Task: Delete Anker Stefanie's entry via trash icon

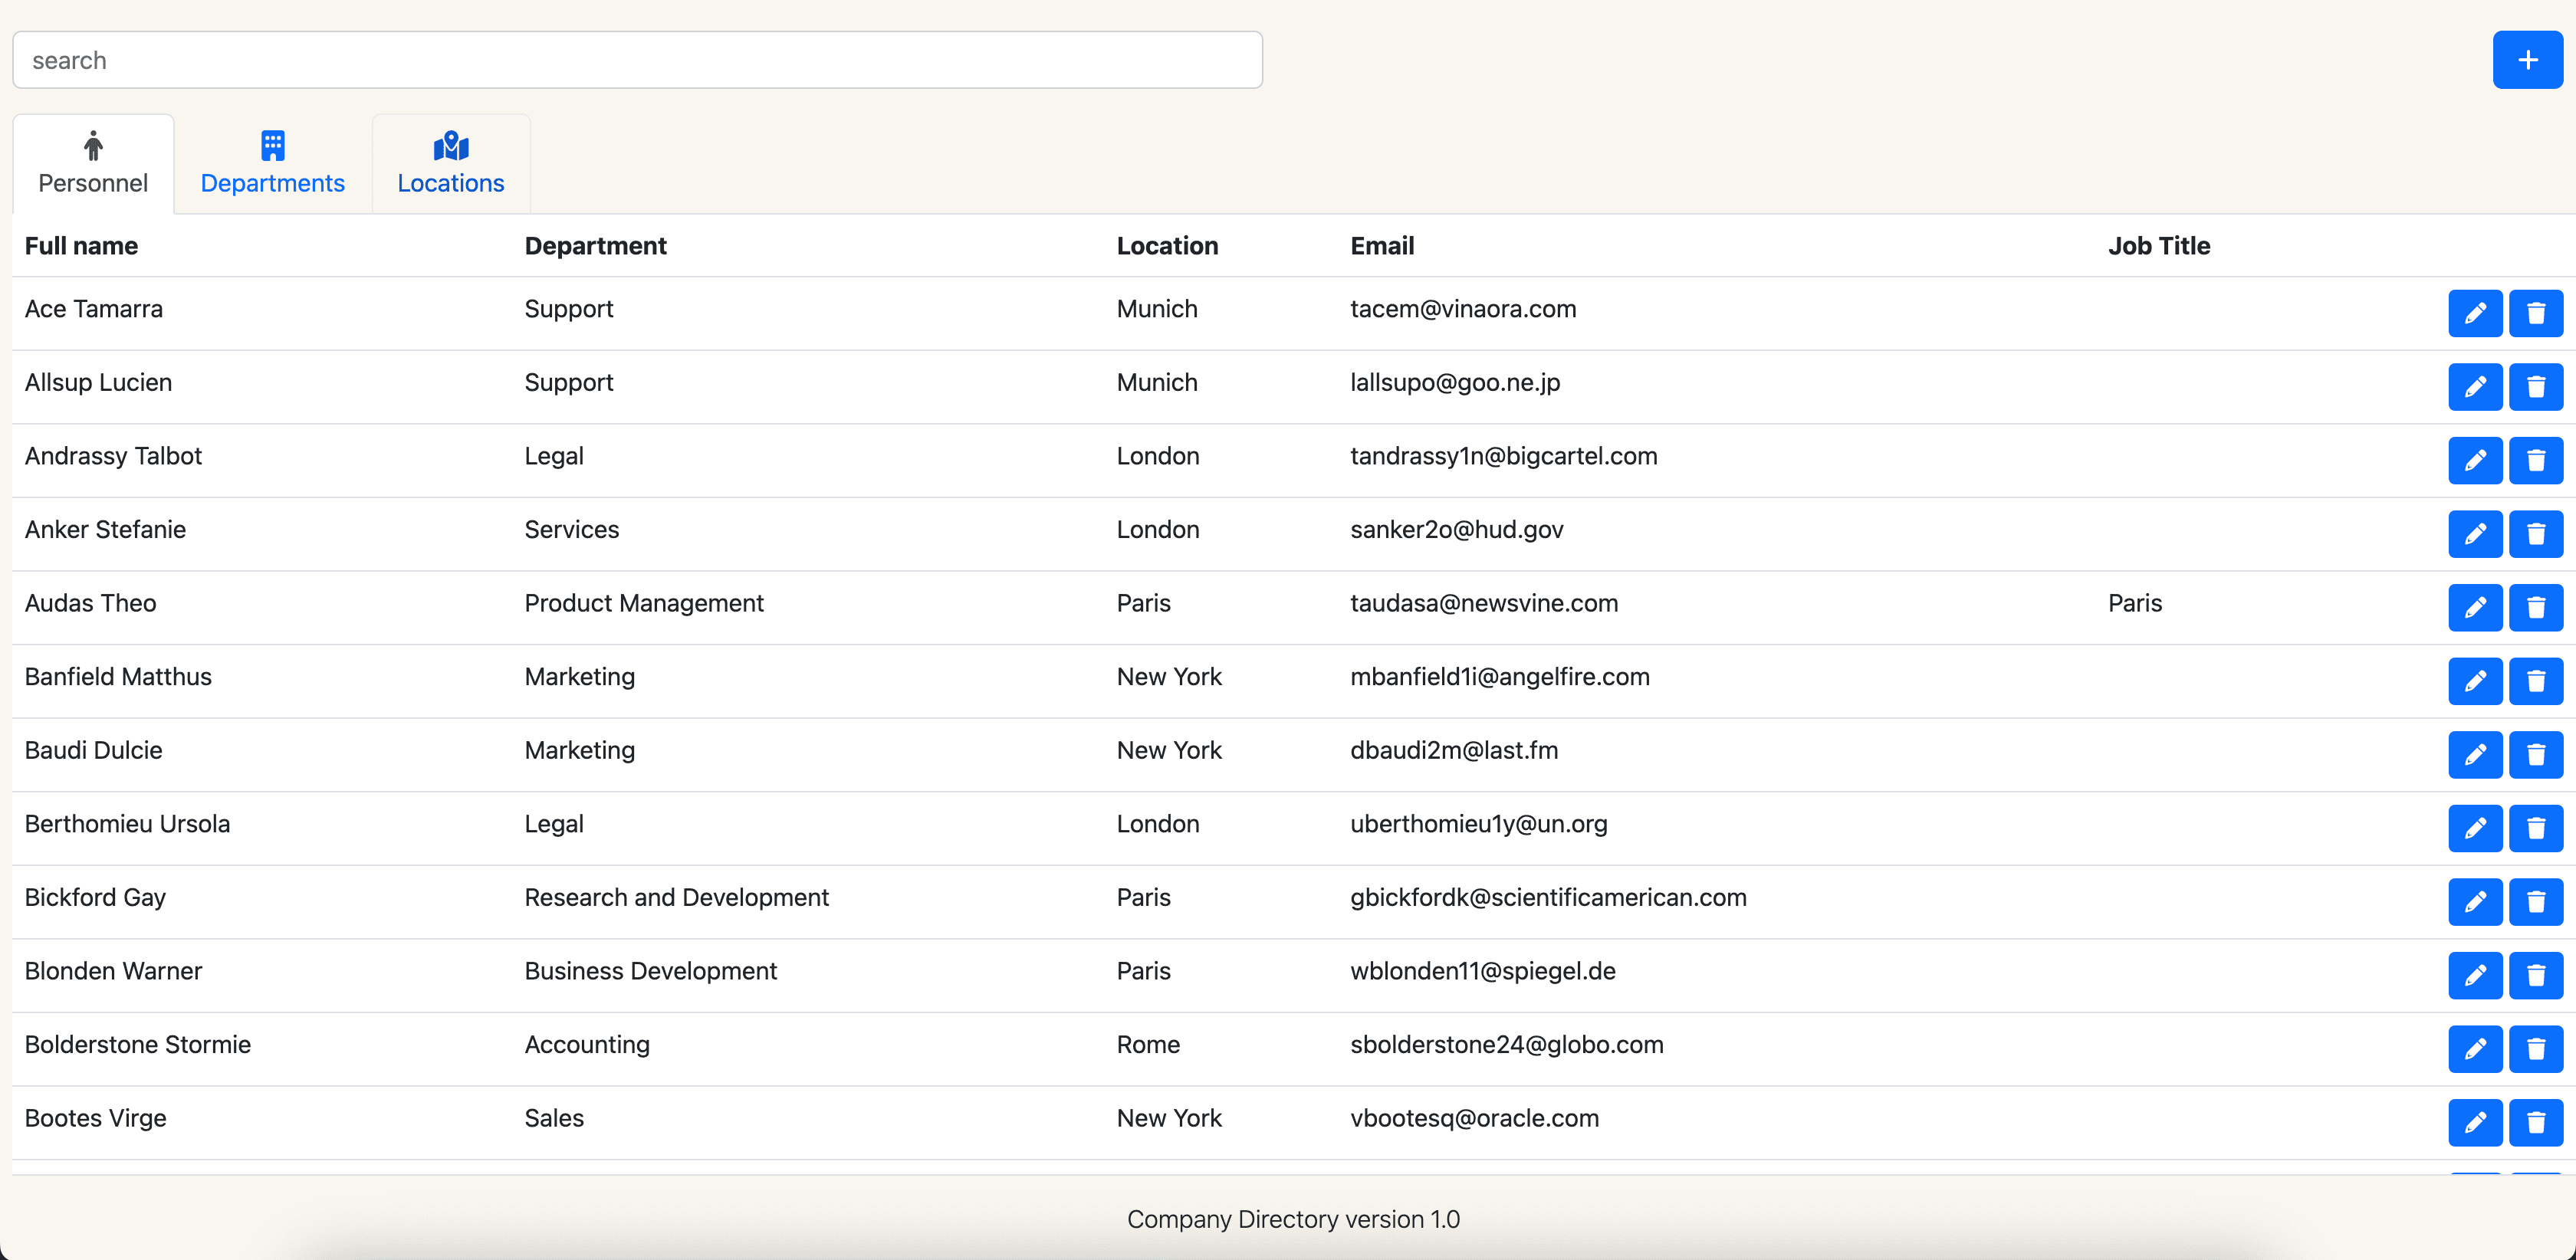Action: point(2535,534)
